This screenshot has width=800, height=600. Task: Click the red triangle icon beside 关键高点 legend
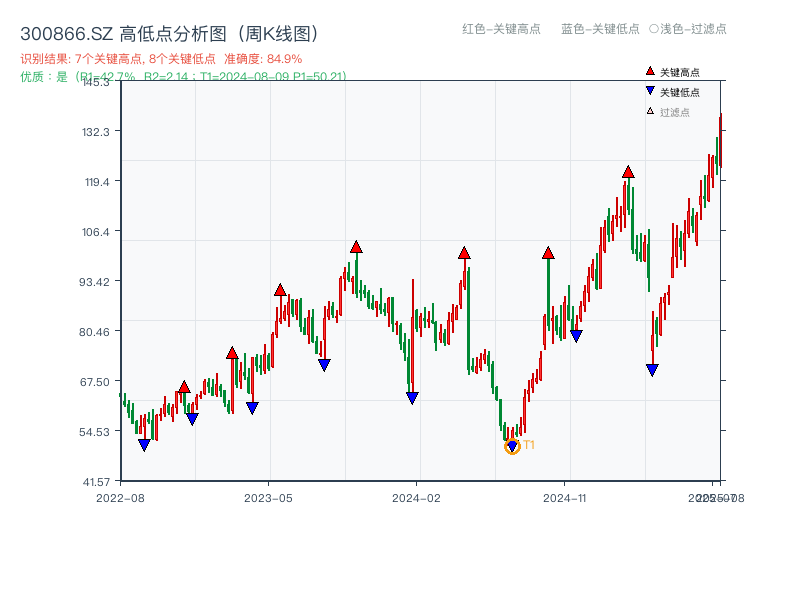pyautogui.click(x=650, y=71)
